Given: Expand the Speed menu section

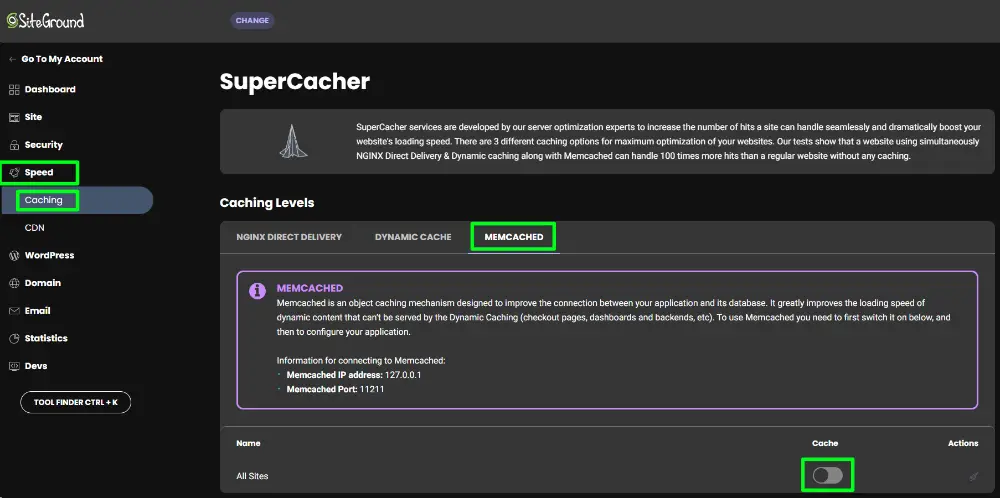Looking at the screenshot, I should coord(39,173).
